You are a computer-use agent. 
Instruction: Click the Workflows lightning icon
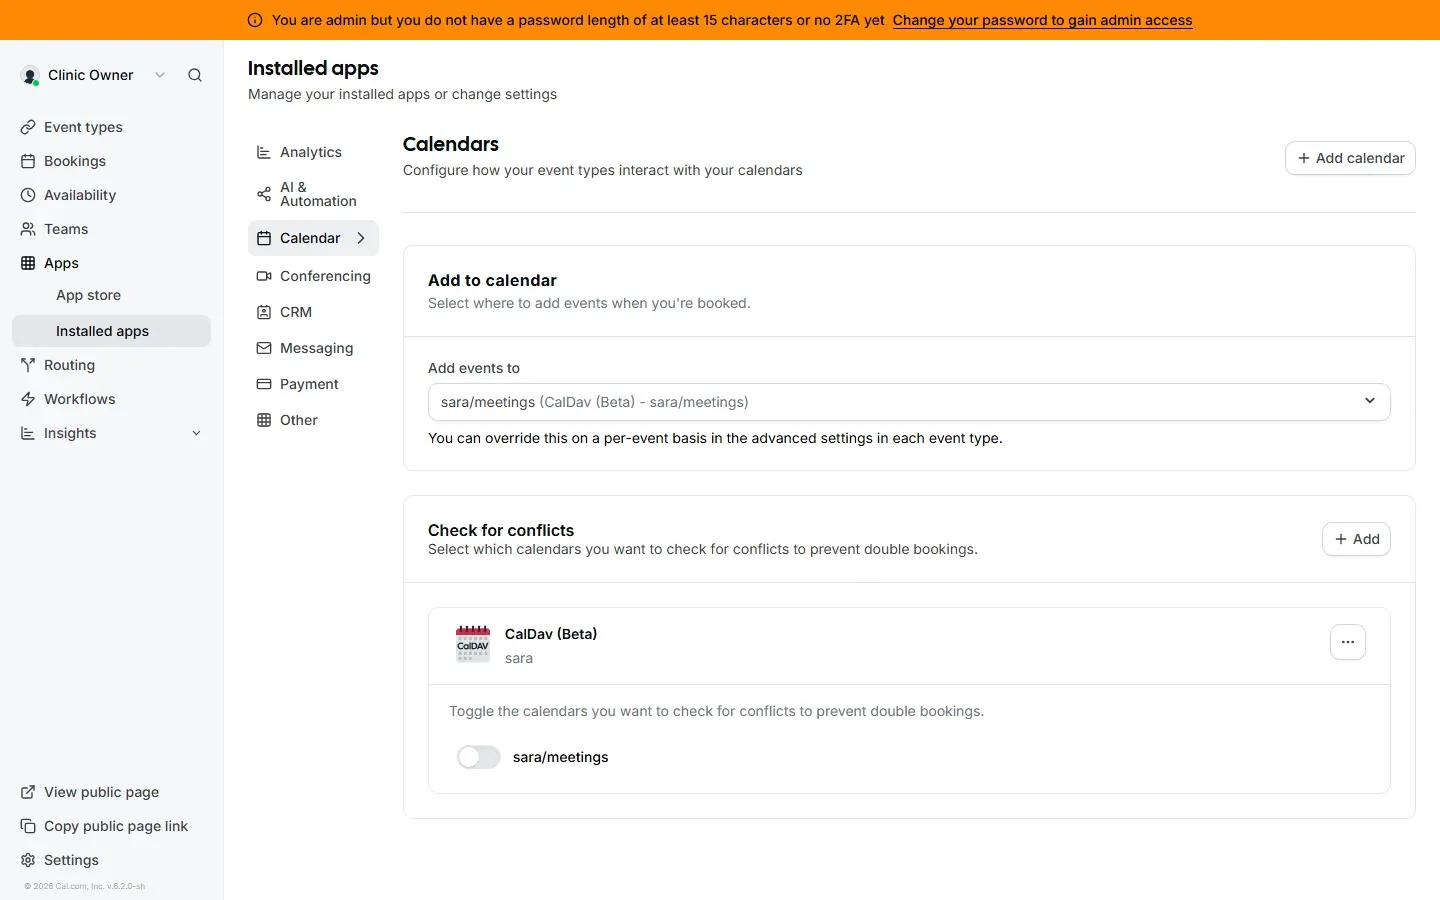tap(28, 399)
